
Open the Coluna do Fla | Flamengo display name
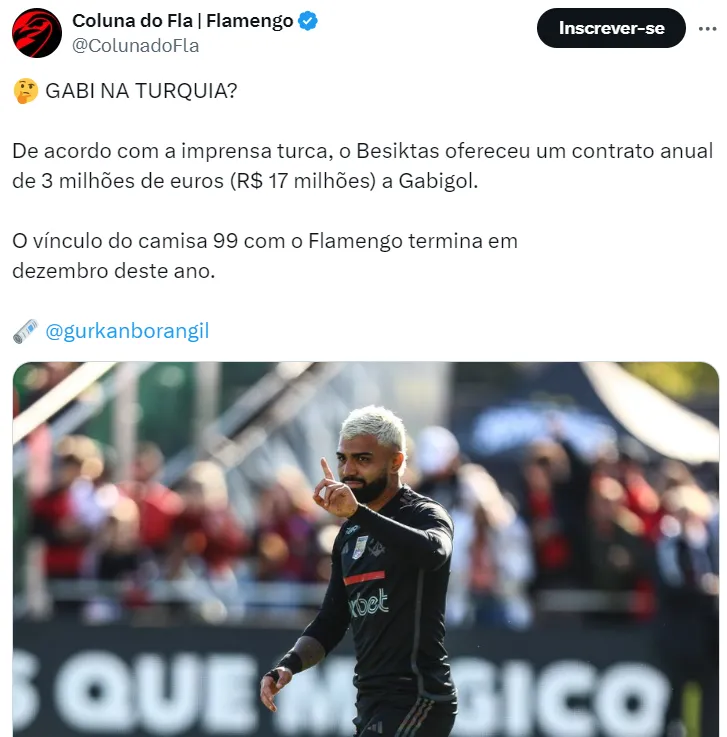[182, 21]
